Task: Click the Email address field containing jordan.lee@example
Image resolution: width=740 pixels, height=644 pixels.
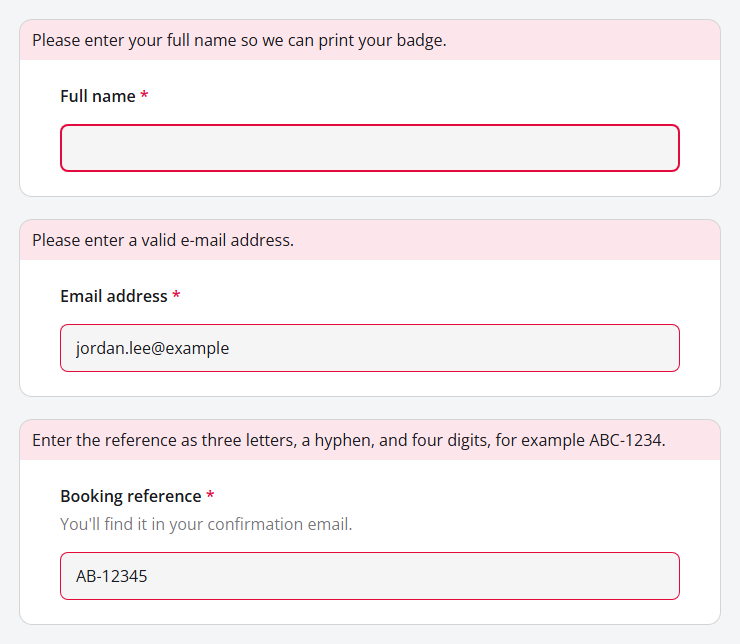Action: point(370,348)
